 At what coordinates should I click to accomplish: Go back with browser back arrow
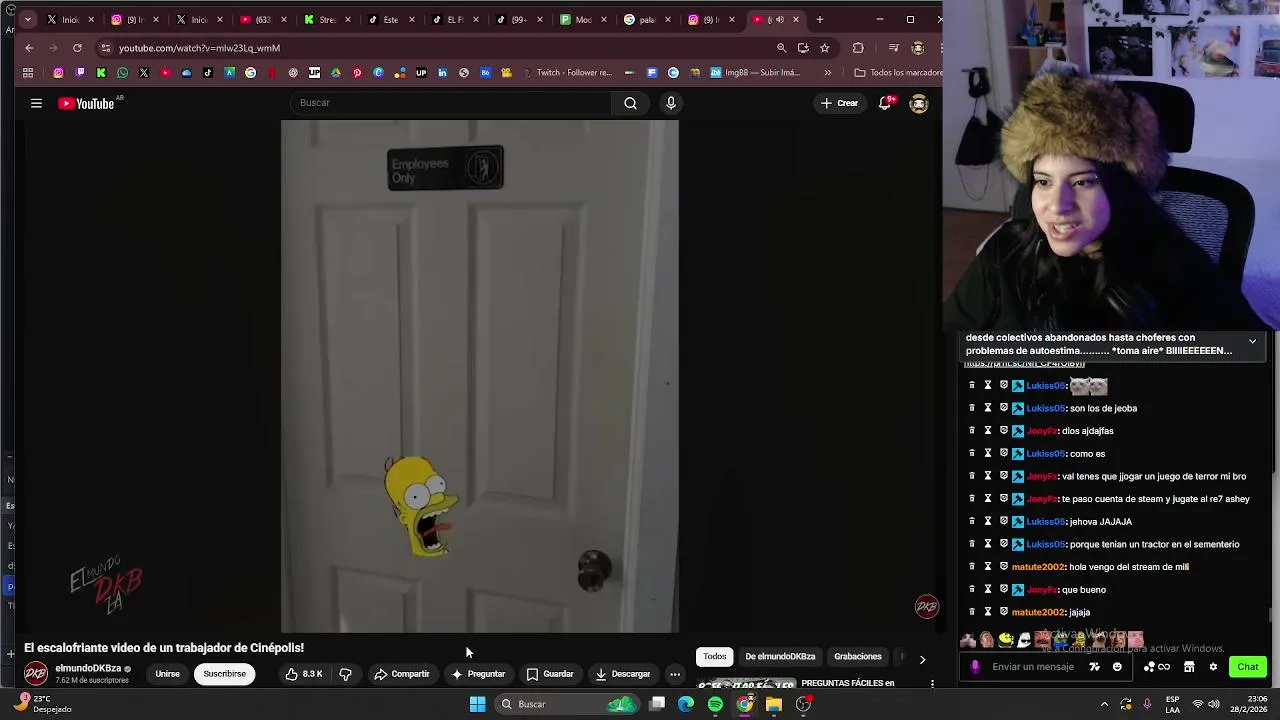tap(29, 48)
